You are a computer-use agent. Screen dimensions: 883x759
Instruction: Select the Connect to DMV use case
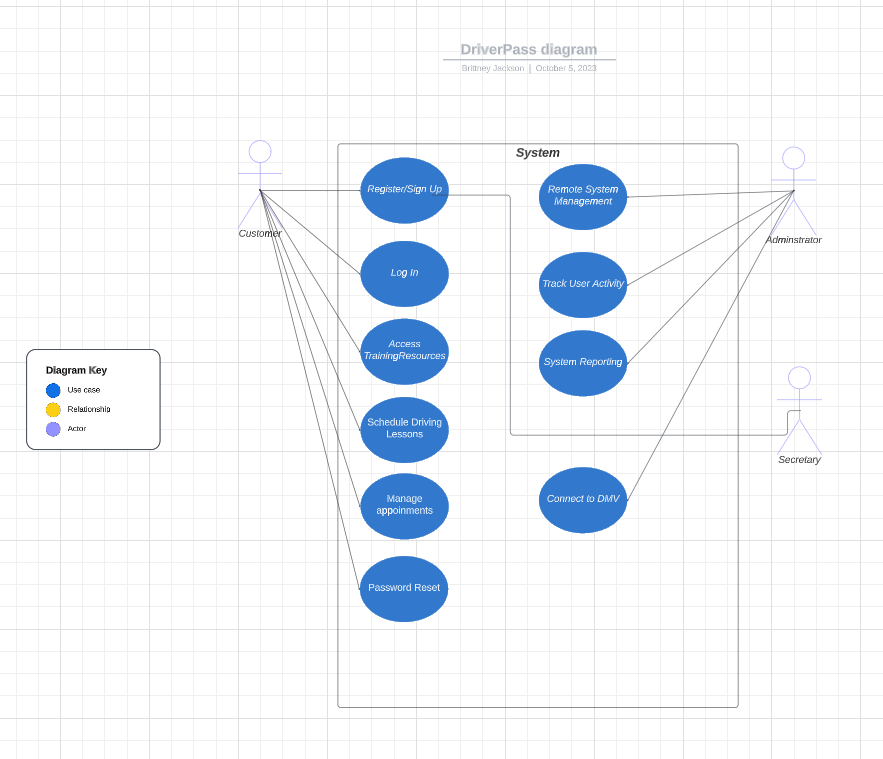tap(583, 500)
